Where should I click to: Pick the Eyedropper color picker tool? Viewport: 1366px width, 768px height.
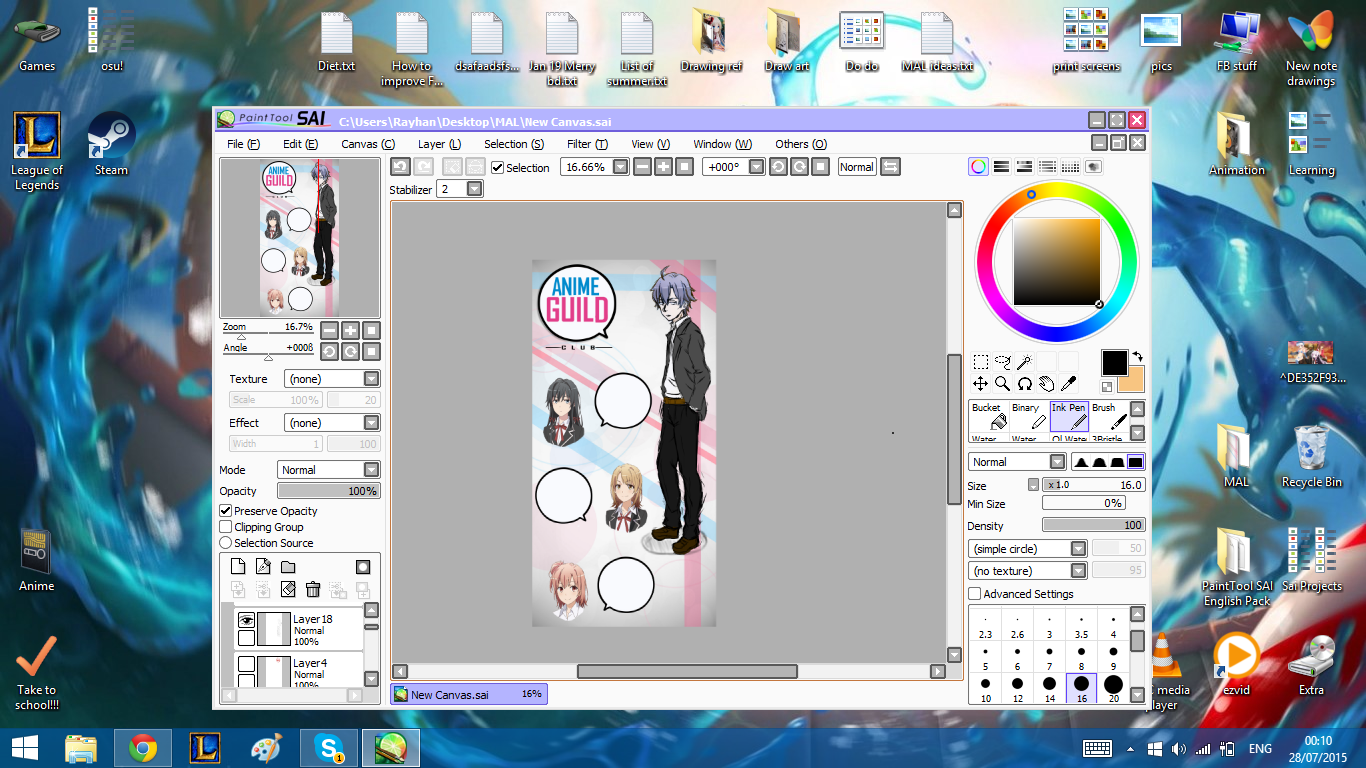(x=1068, y=383)
